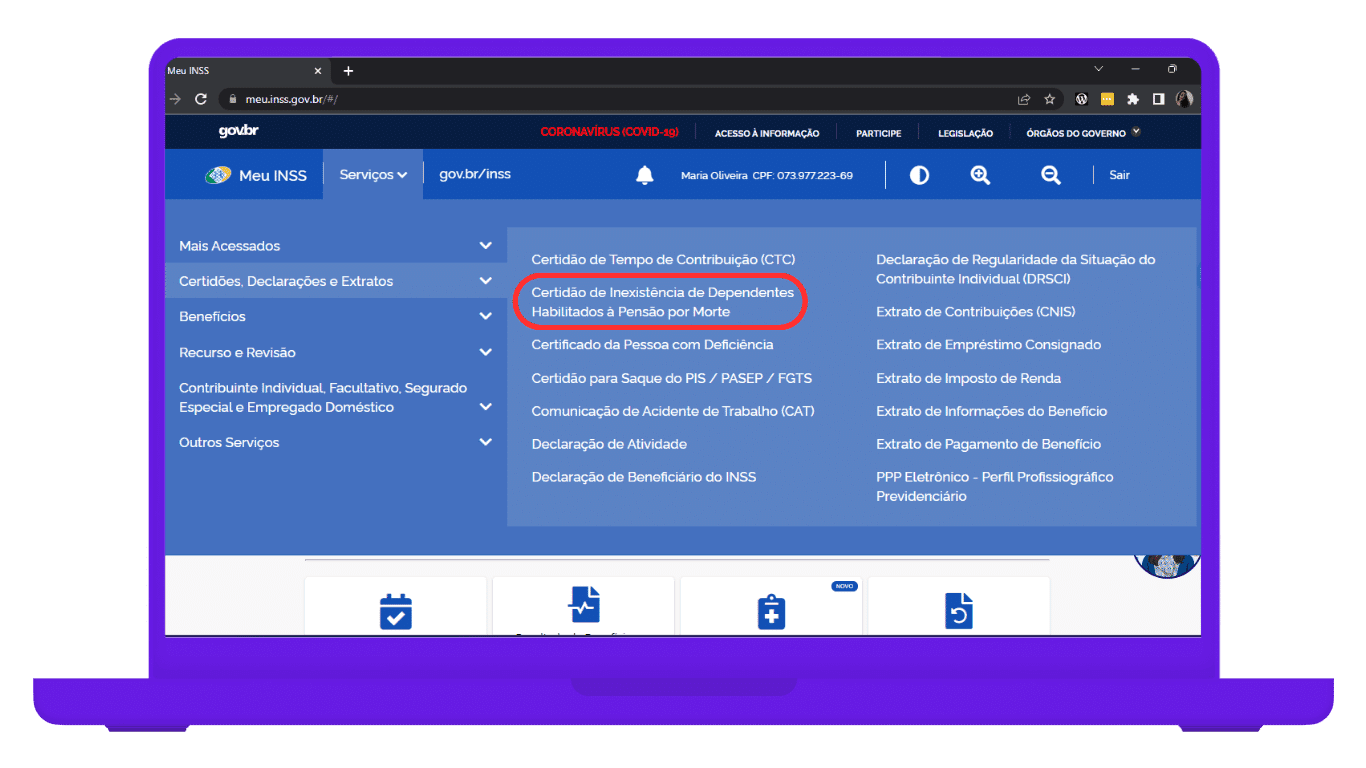Expand the Benefícios section

point(485,317)
